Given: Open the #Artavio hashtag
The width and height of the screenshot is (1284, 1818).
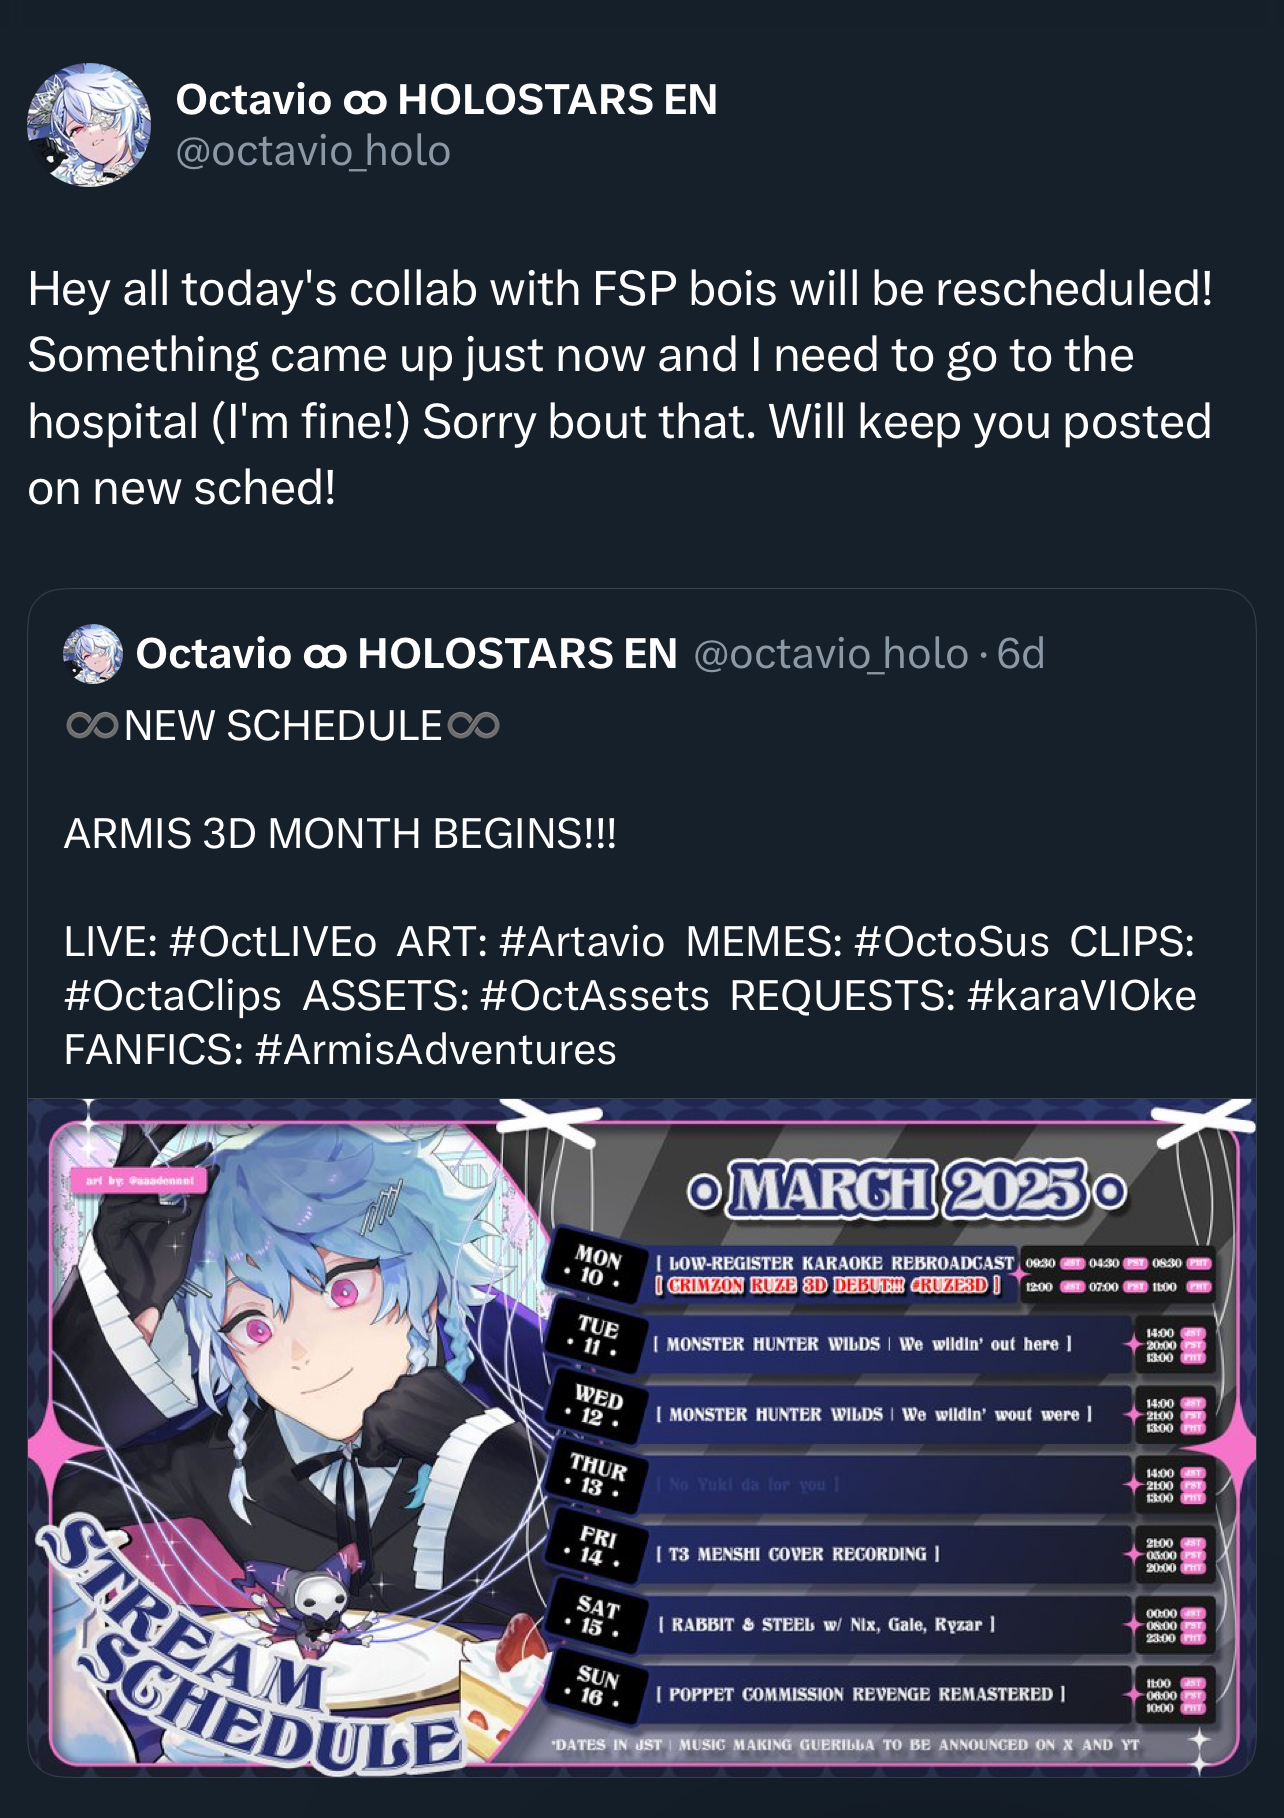Looking at the screenshot, I should pos(582,942).
